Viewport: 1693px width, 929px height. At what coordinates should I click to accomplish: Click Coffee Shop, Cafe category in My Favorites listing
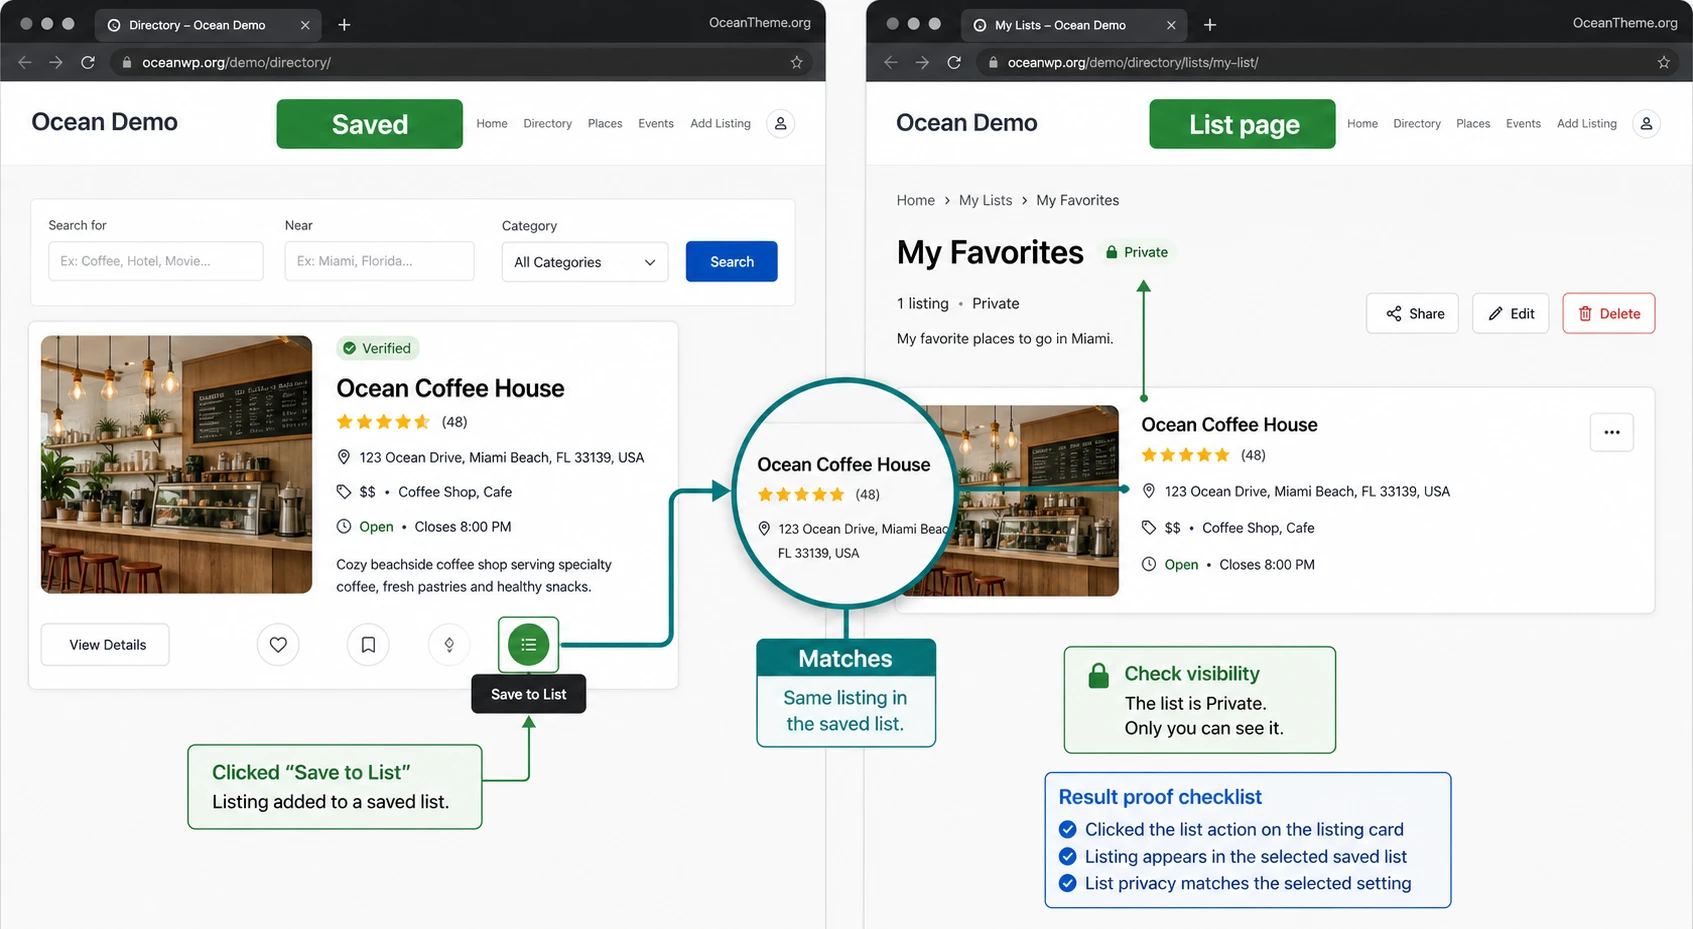click(x=1258, y=528)
